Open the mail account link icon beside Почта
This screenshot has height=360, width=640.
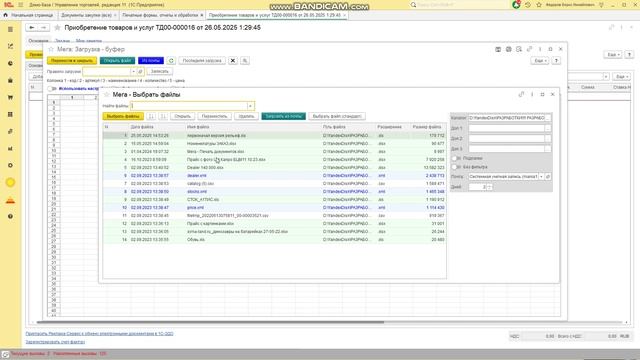click(548, 176)
